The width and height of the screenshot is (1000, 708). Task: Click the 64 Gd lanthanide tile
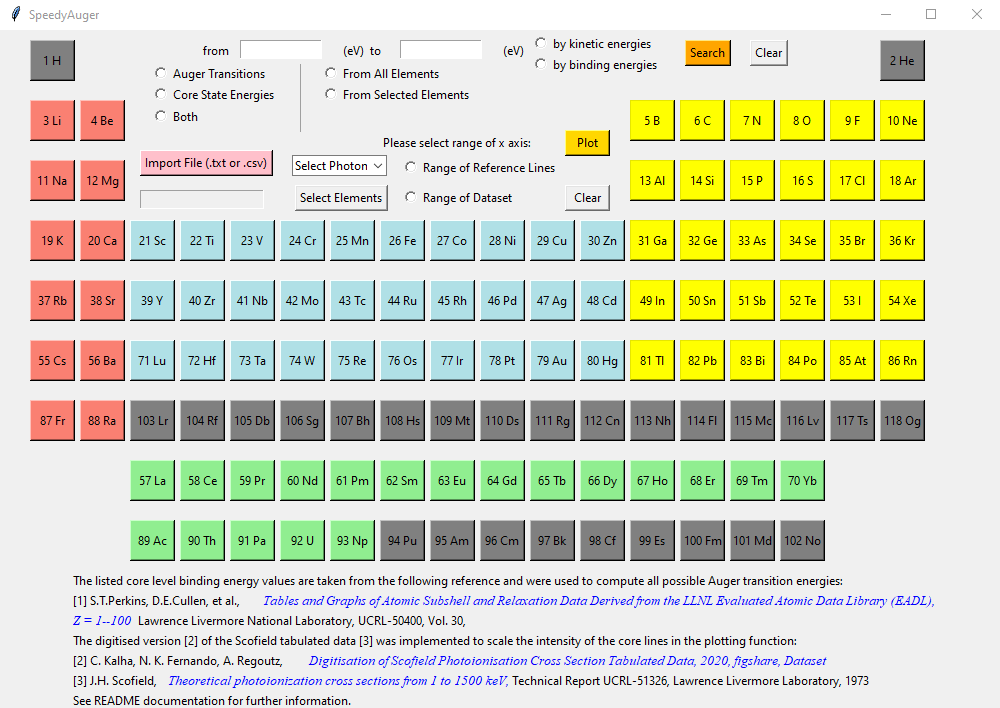tap(502, 480)
